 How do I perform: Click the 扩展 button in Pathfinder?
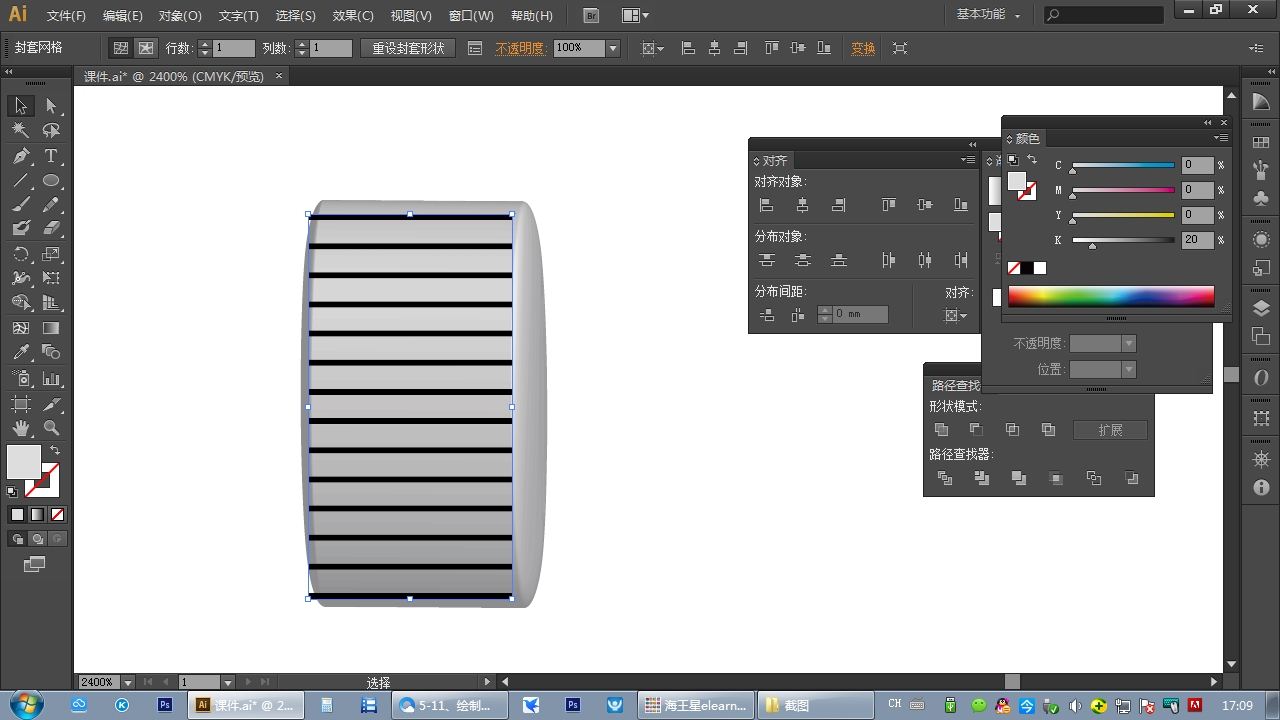[1109, 430]
